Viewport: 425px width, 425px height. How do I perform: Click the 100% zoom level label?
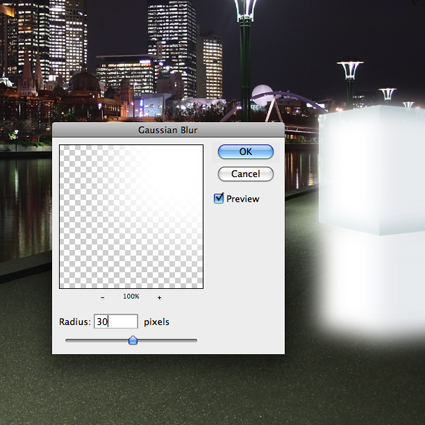tap(131, 296)
